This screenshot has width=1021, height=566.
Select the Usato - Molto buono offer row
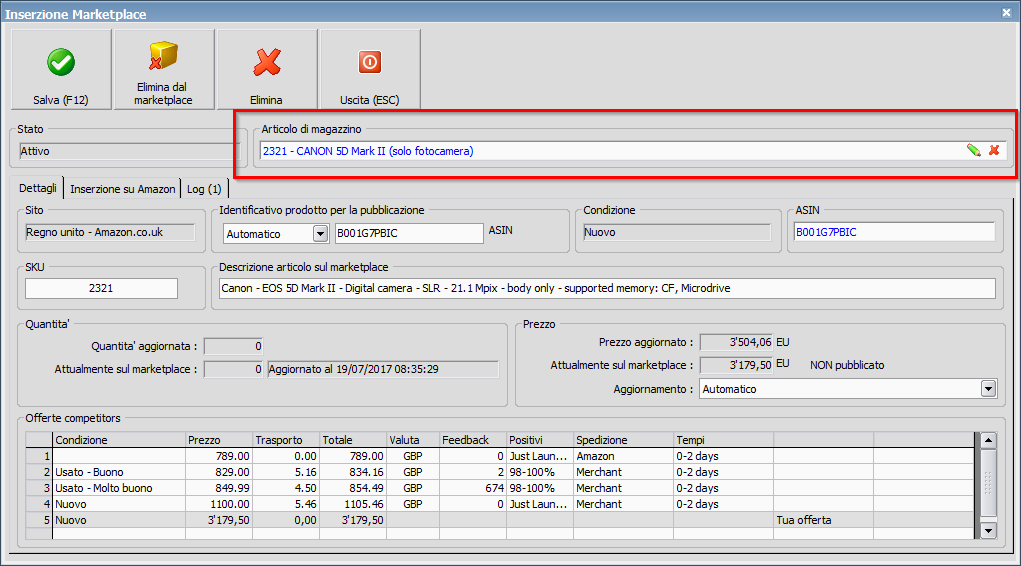pos(105,488)
